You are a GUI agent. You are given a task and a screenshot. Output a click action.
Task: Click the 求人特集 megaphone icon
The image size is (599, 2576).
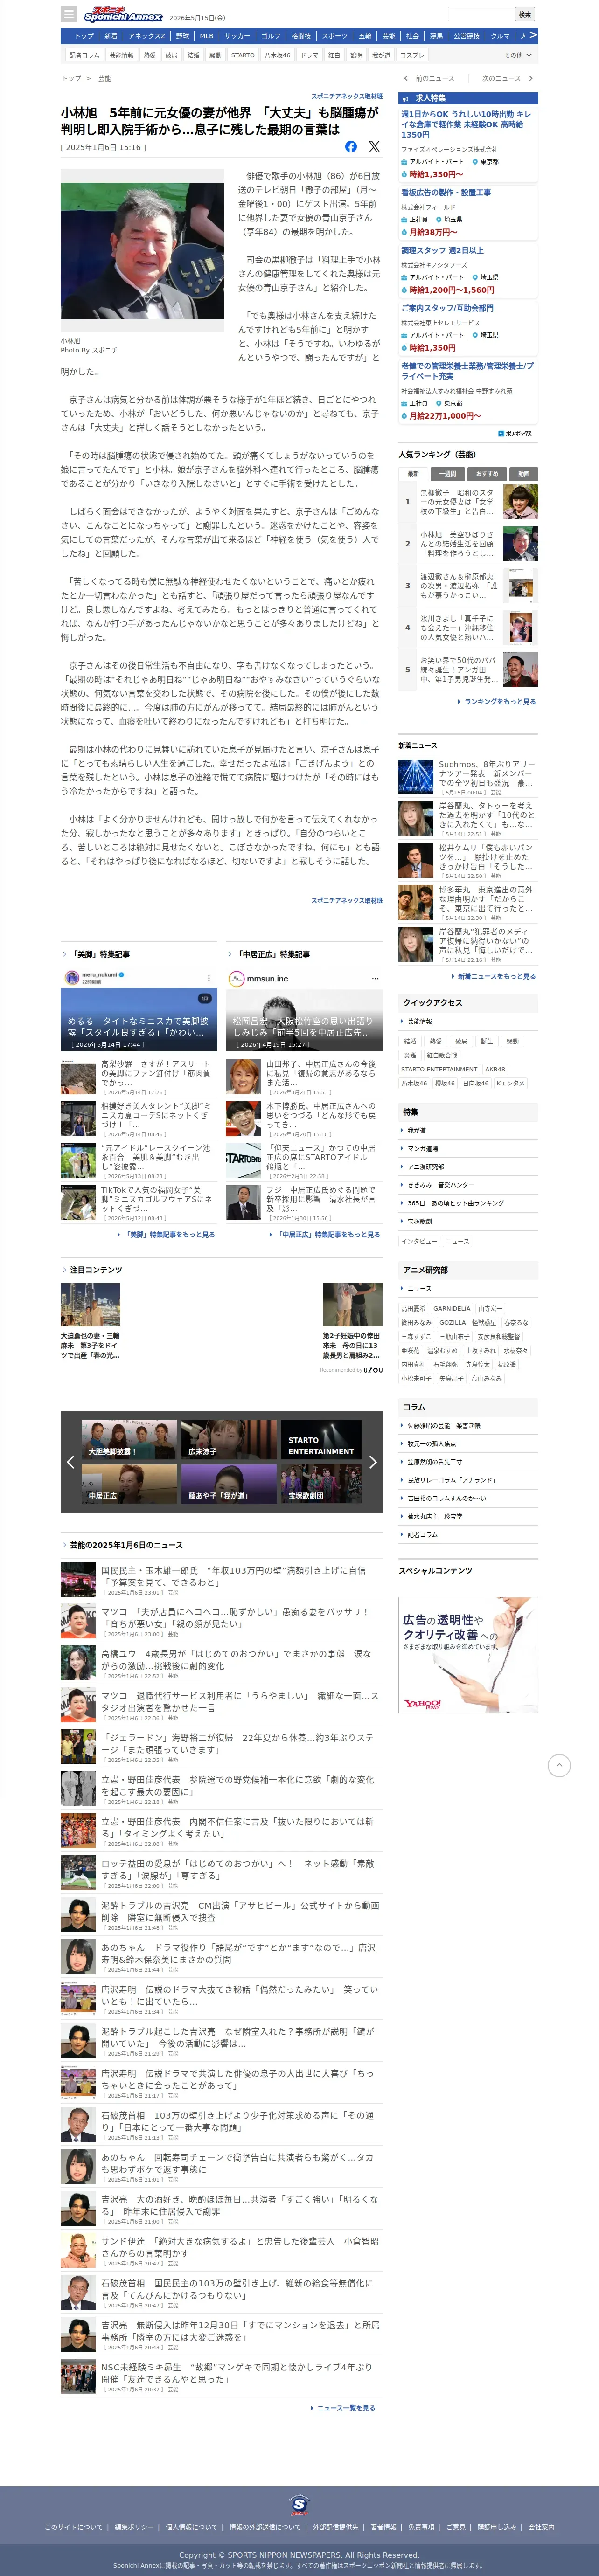[404, 98]
